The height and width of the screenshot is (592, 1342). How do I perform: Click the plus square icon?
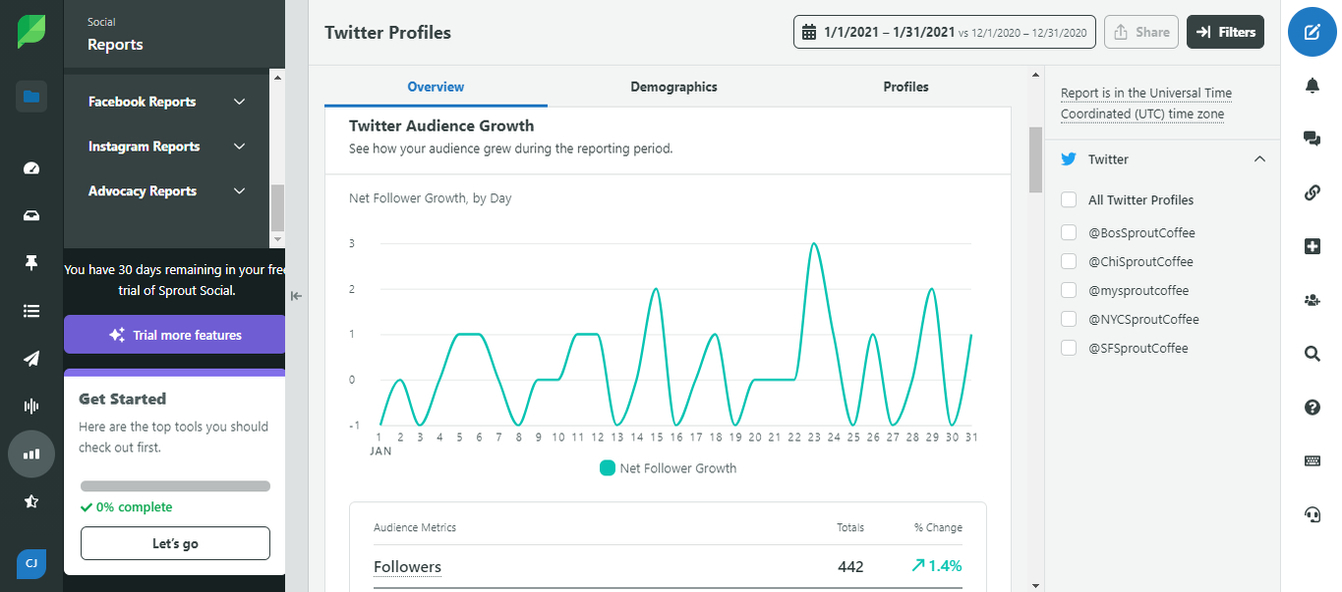click(1312, 246)
